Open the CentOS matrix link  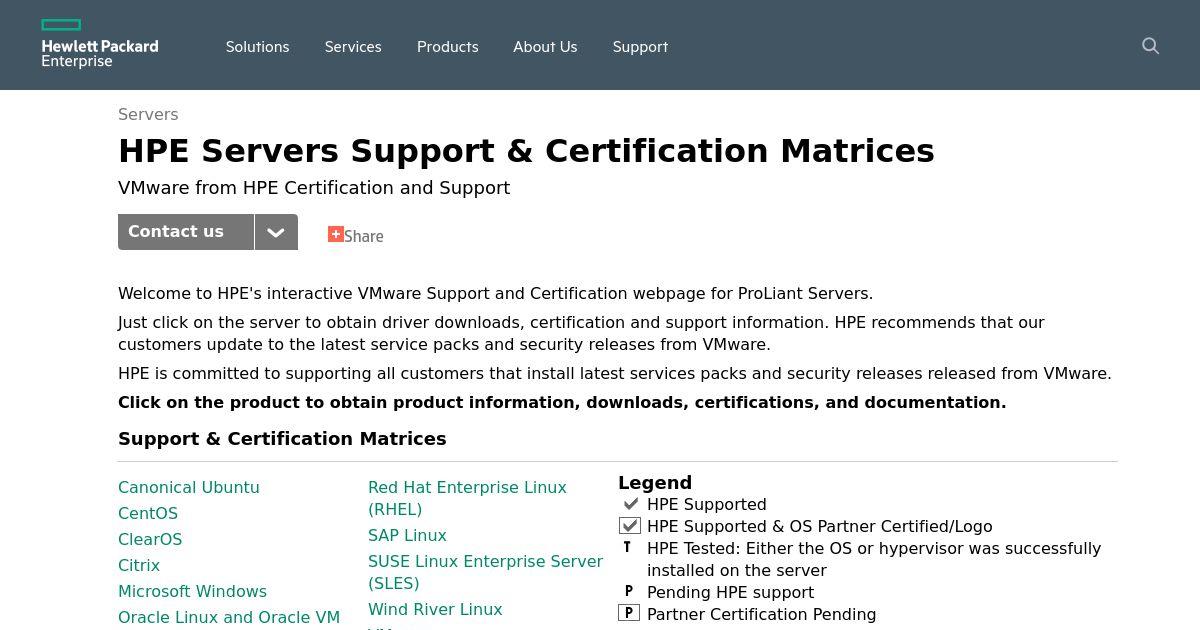[x=148, y=513]
